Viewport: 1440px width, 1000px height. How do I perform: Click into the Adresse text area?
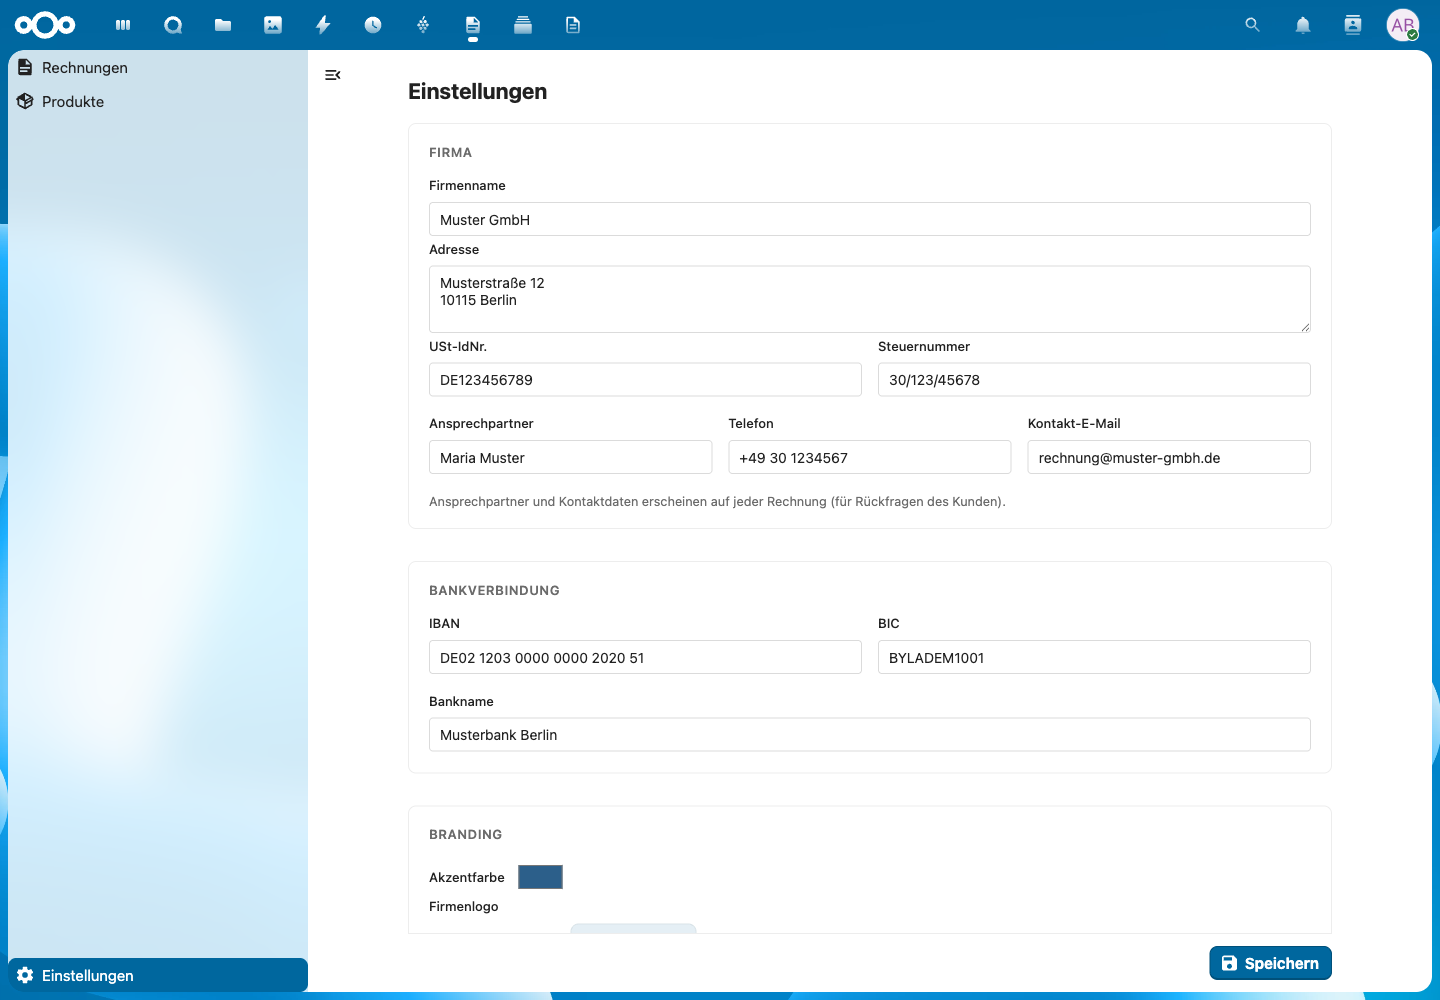point(870,299)
